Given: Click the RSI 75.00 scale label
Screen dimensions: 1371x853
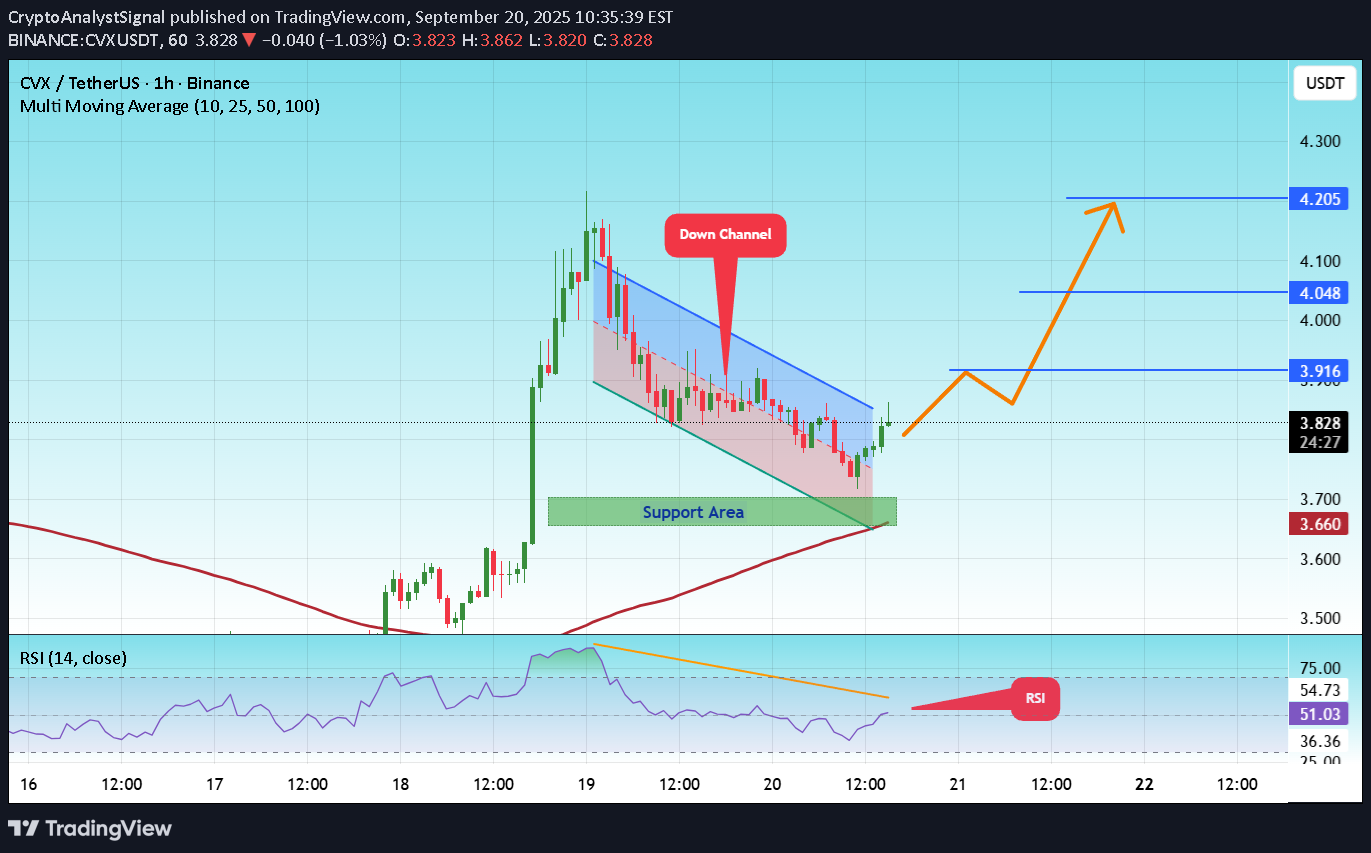Looking at the screenshot, I should [1319, 668].
